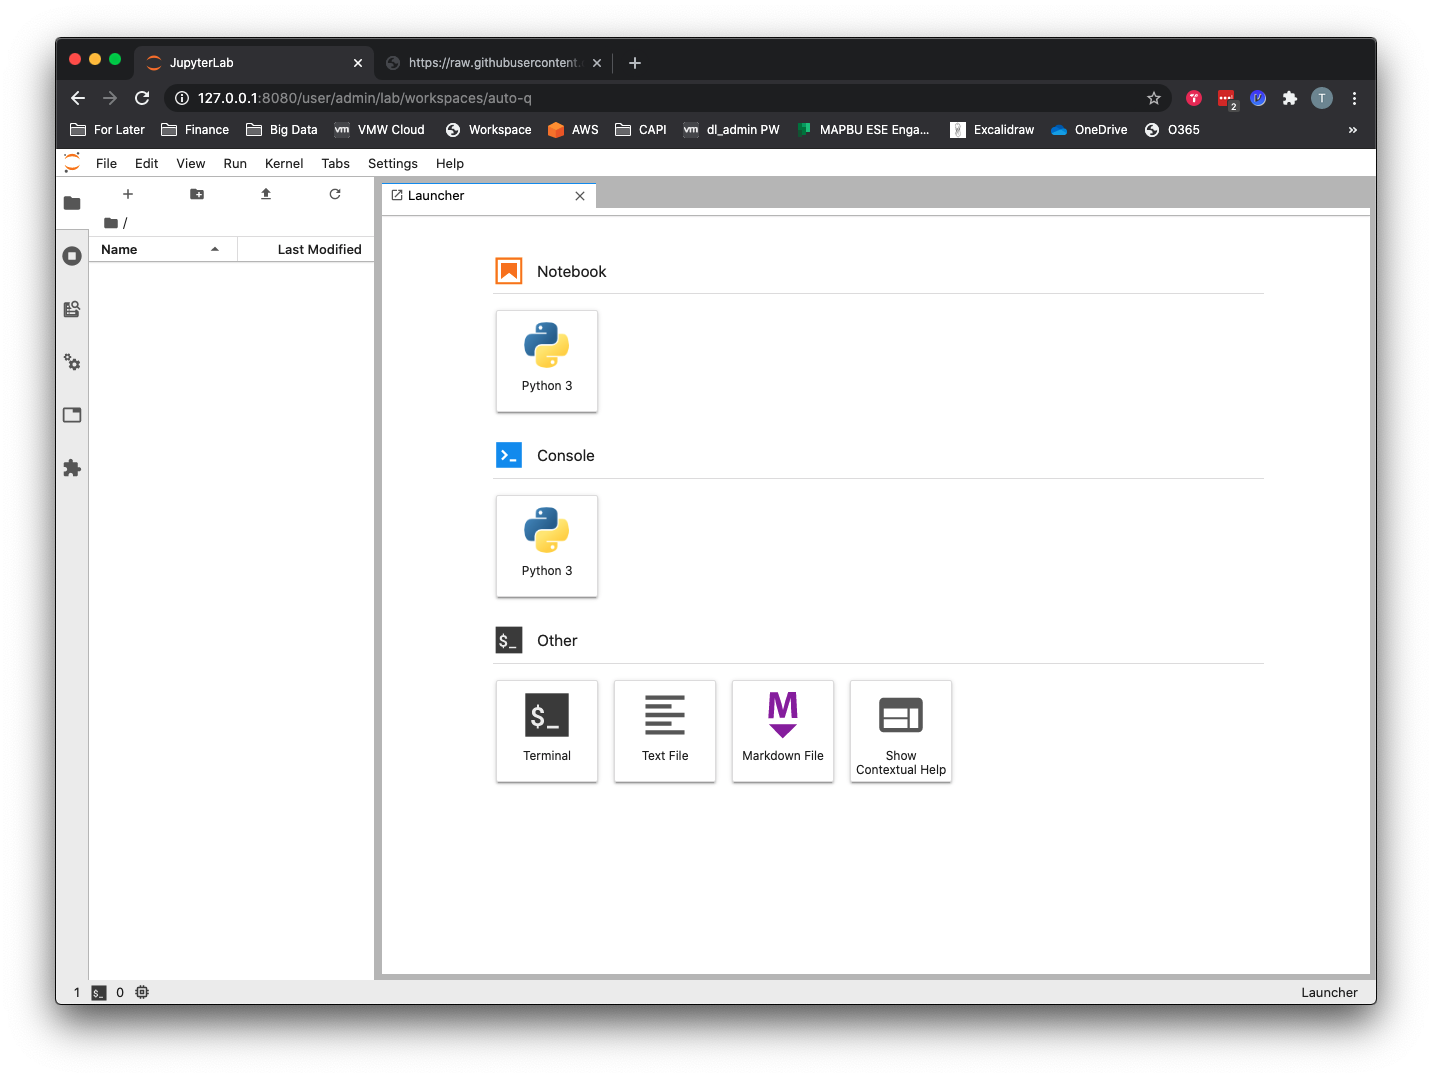Open the Extension Manager puzzle icon
This screenshot has width=1432, height=1078.
tap(72, 468)
